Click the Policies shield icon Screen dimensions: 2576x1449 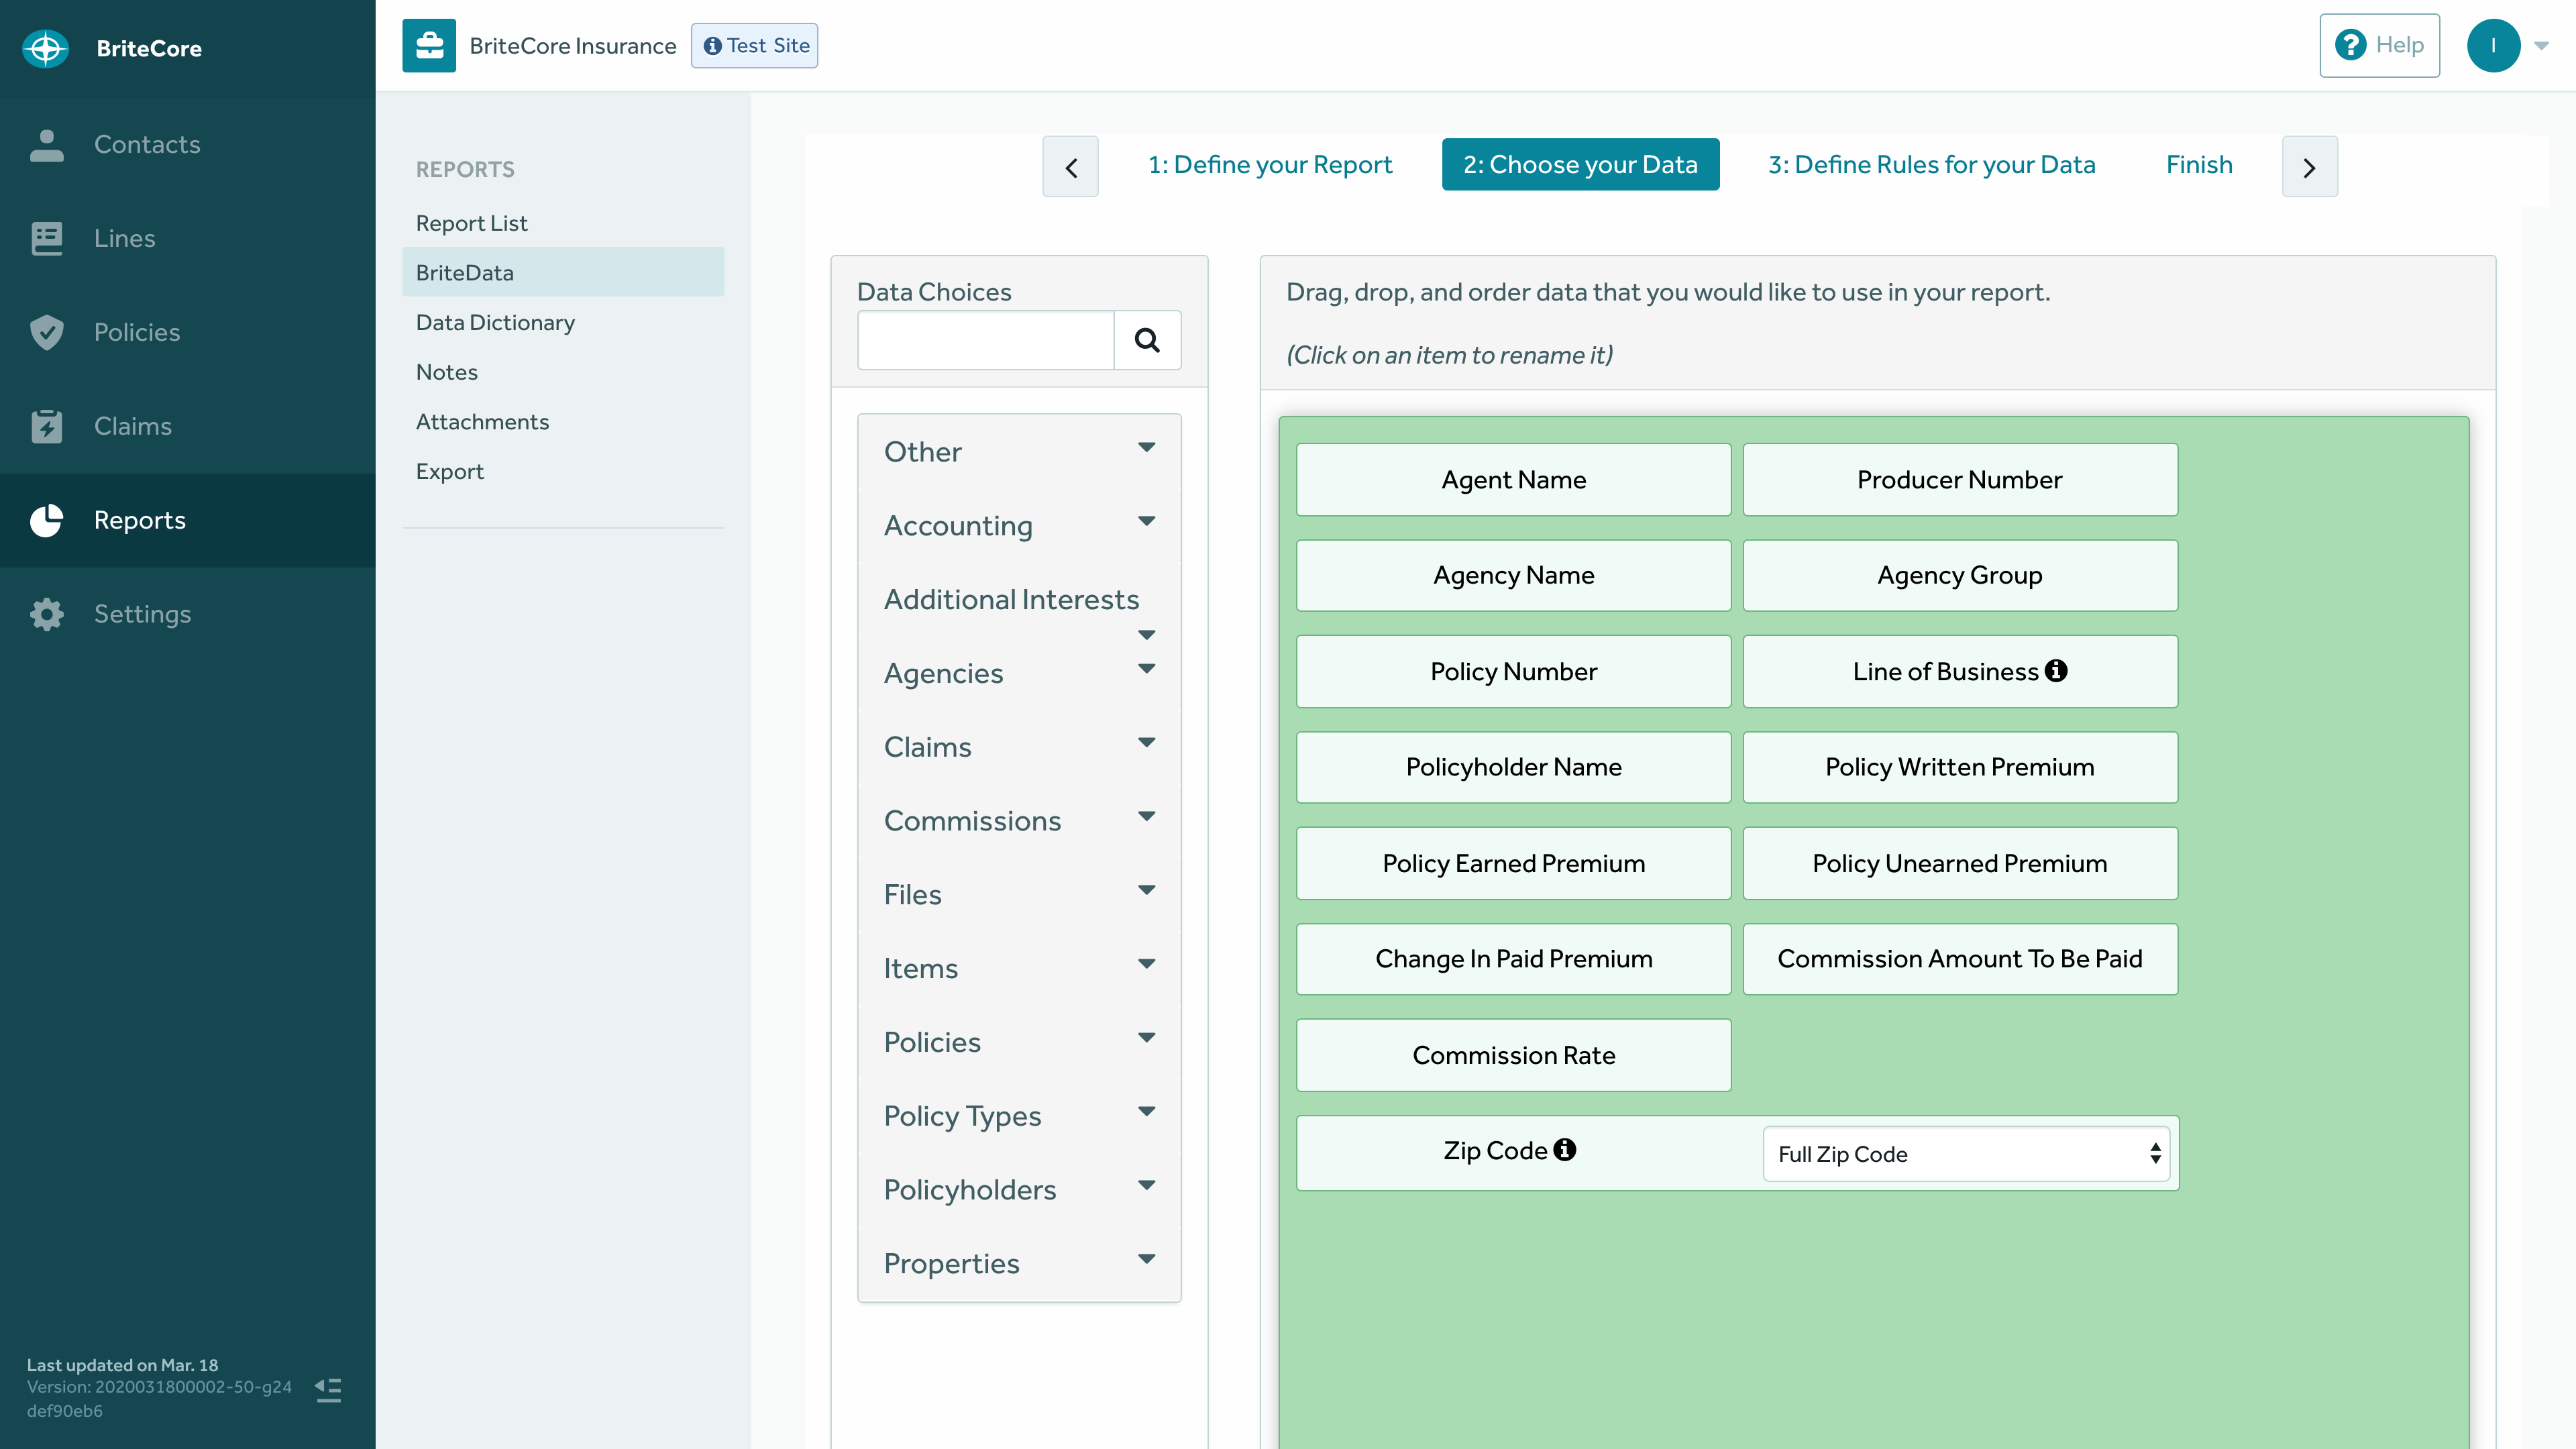(x=46, y=332)
